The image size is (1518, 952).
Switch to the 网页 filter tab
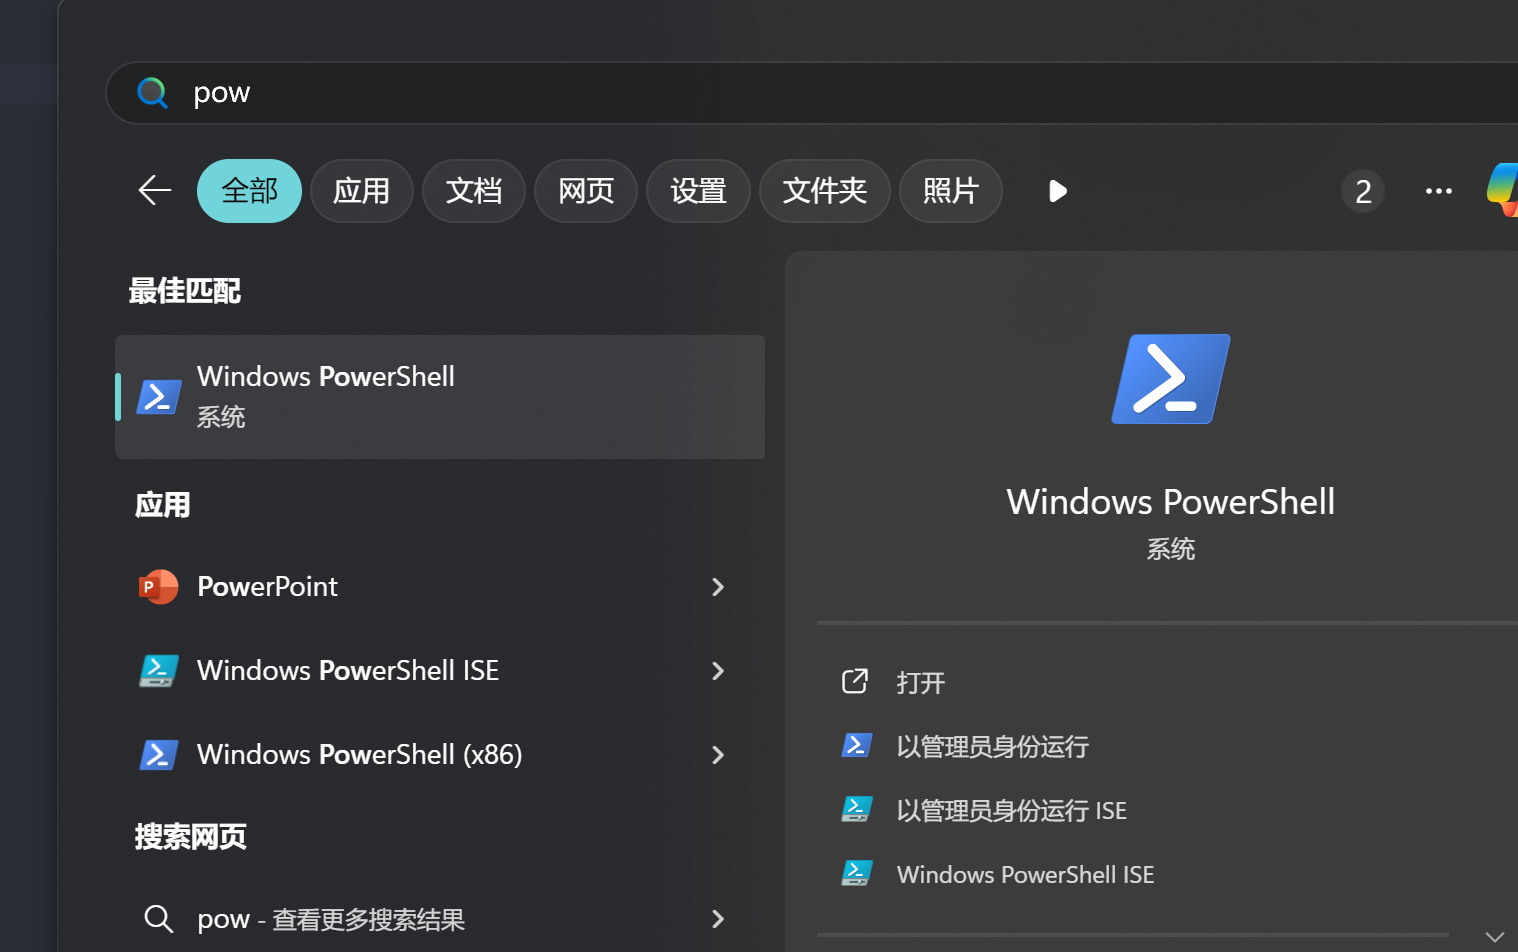(x=585, y=191)
